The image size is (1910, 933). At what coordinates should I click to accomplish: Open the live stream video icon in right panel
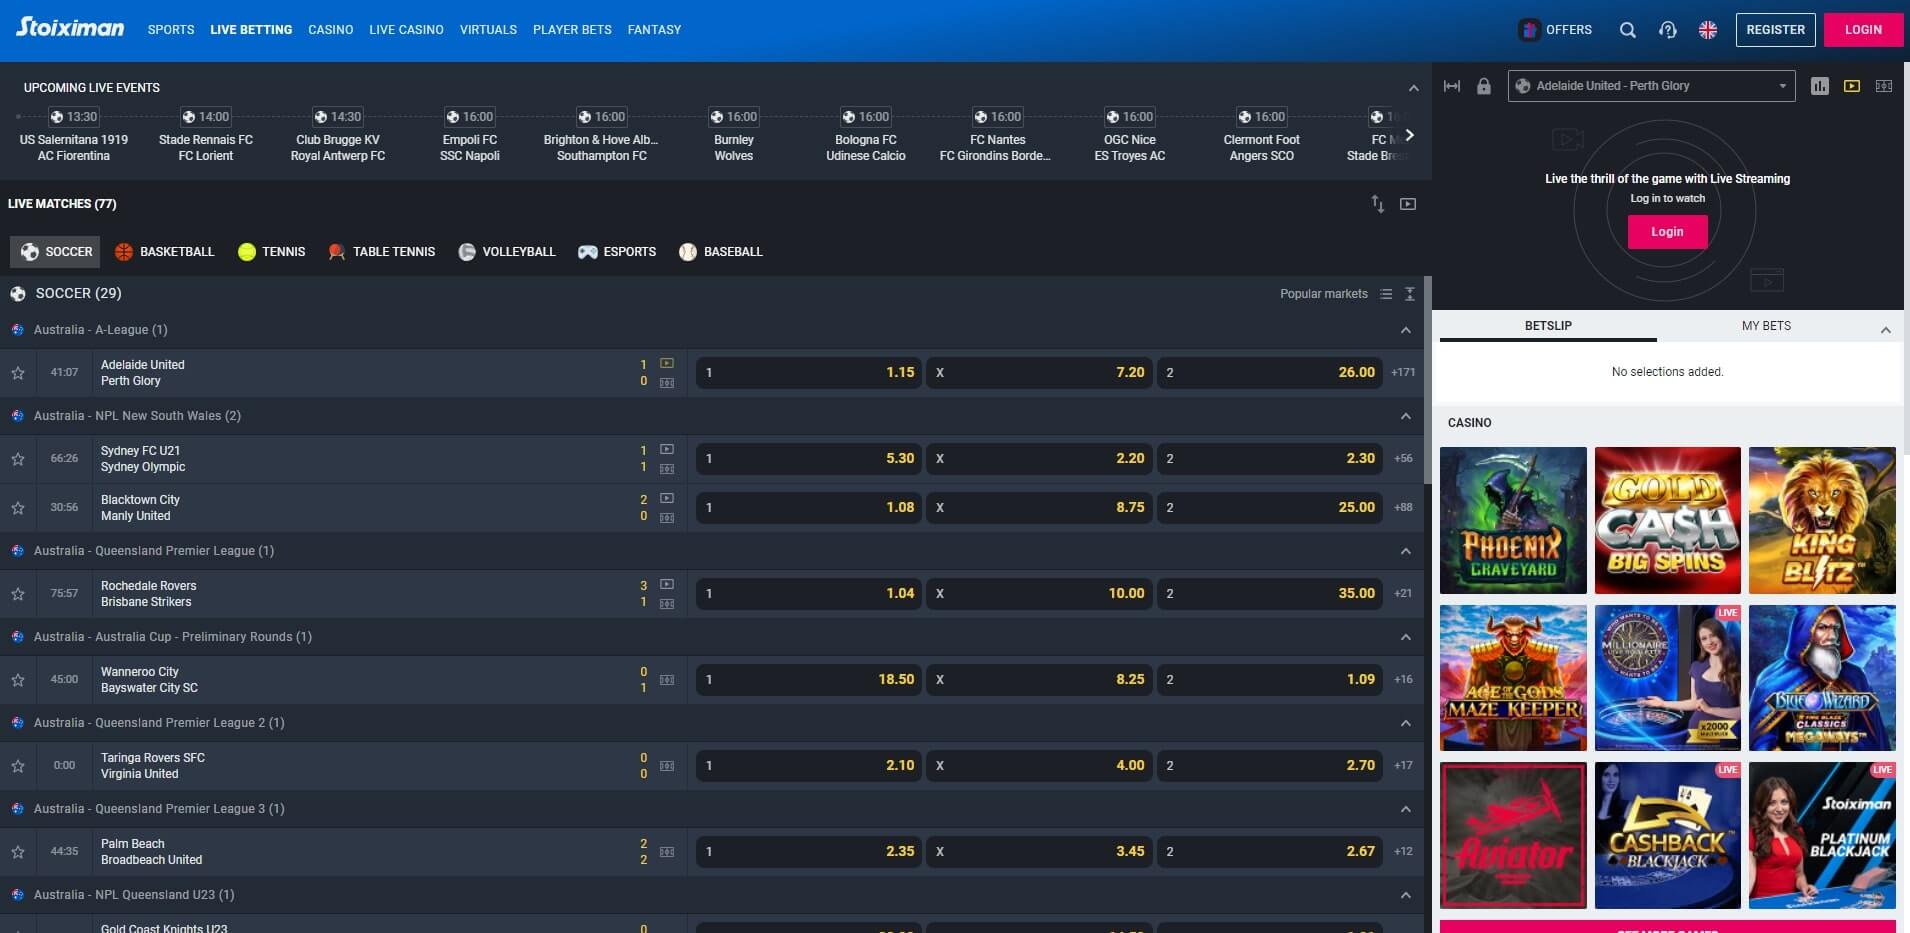click(1849, 86)
